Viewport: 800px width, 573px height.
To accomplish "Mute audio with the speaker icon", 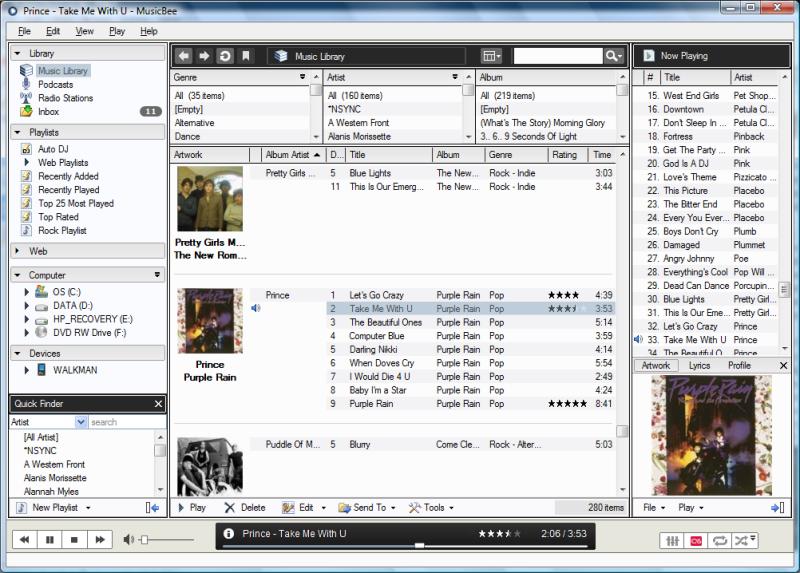I will pyautogui.click(x=129, y=540).
